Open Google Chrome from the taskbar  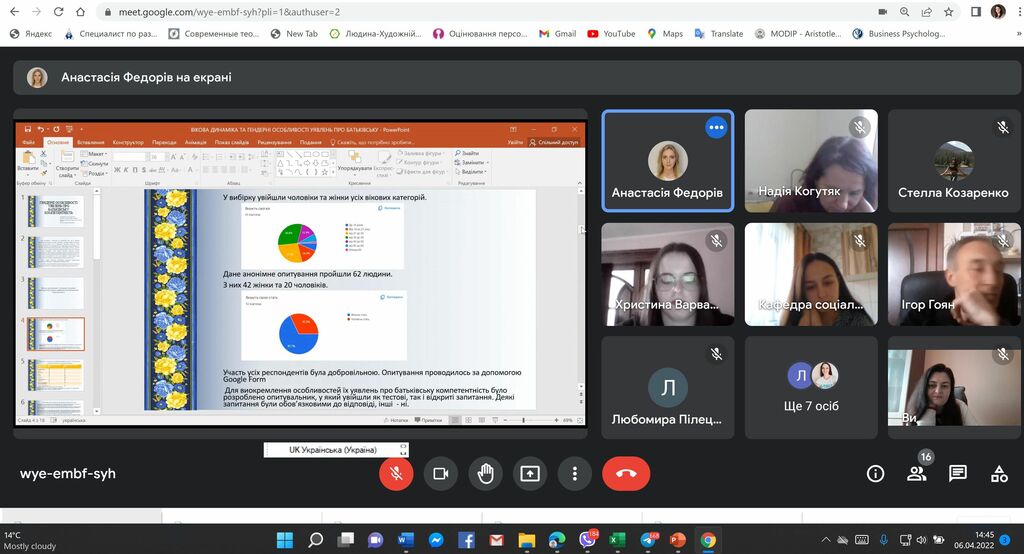point(708,540)
